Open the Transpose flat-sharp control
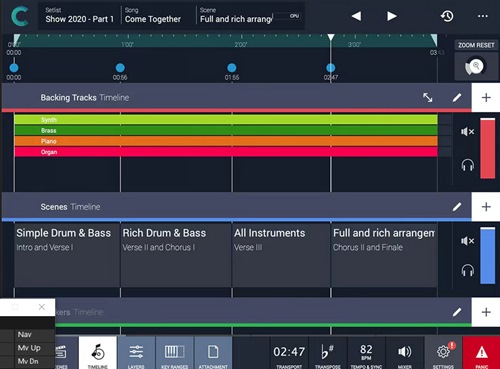The image size is (500, 369). 328,353
